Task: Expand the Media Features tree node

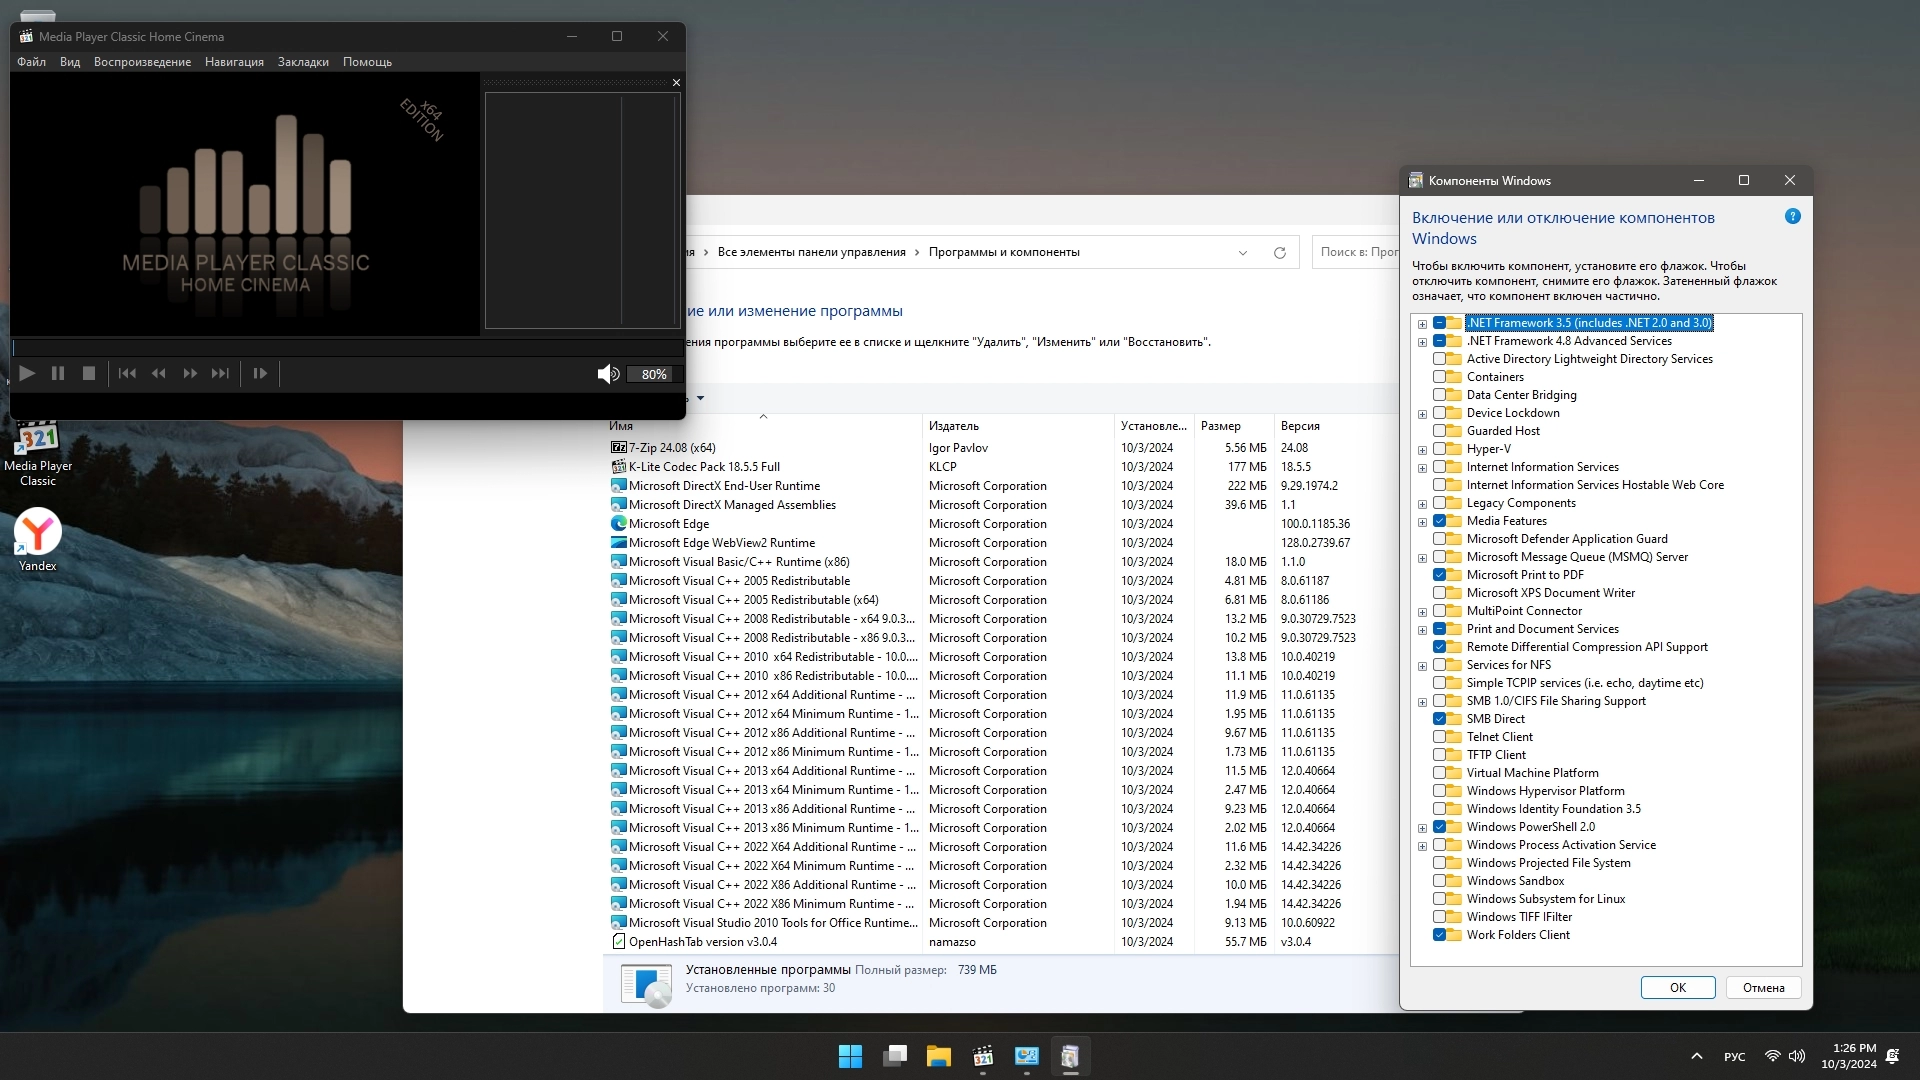Action: click(x=1422, y=522)
